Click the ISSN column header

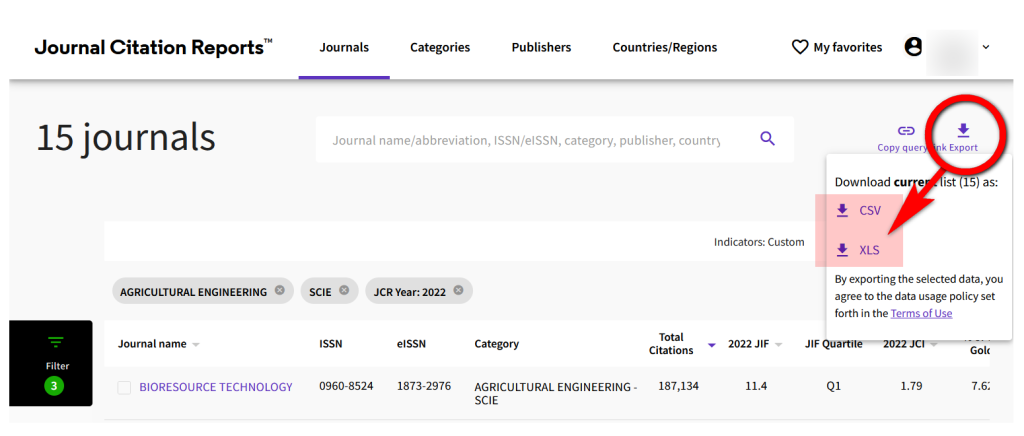(x=330, y=344)
